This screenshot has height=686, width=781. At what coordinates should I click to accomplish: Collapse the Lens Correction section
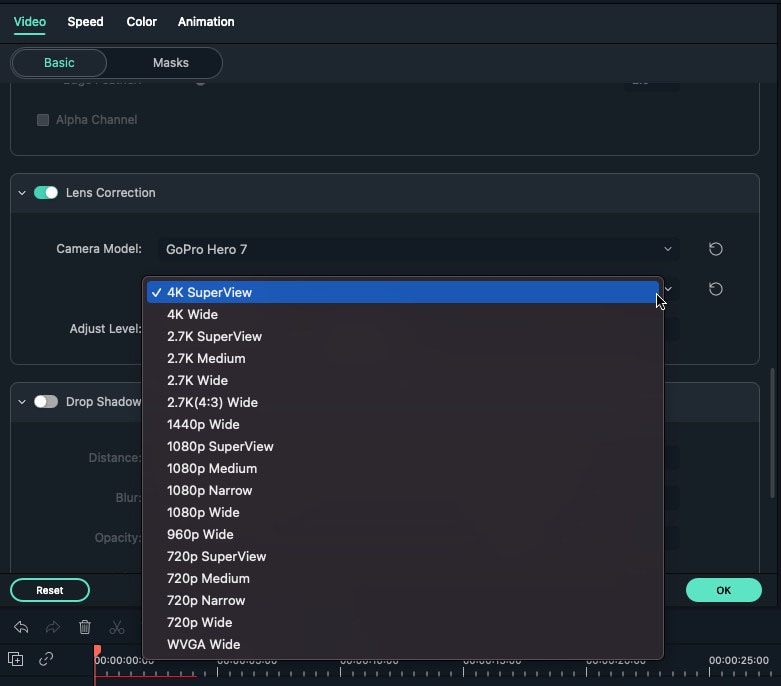pyautogui.click(x=22, y=192)
